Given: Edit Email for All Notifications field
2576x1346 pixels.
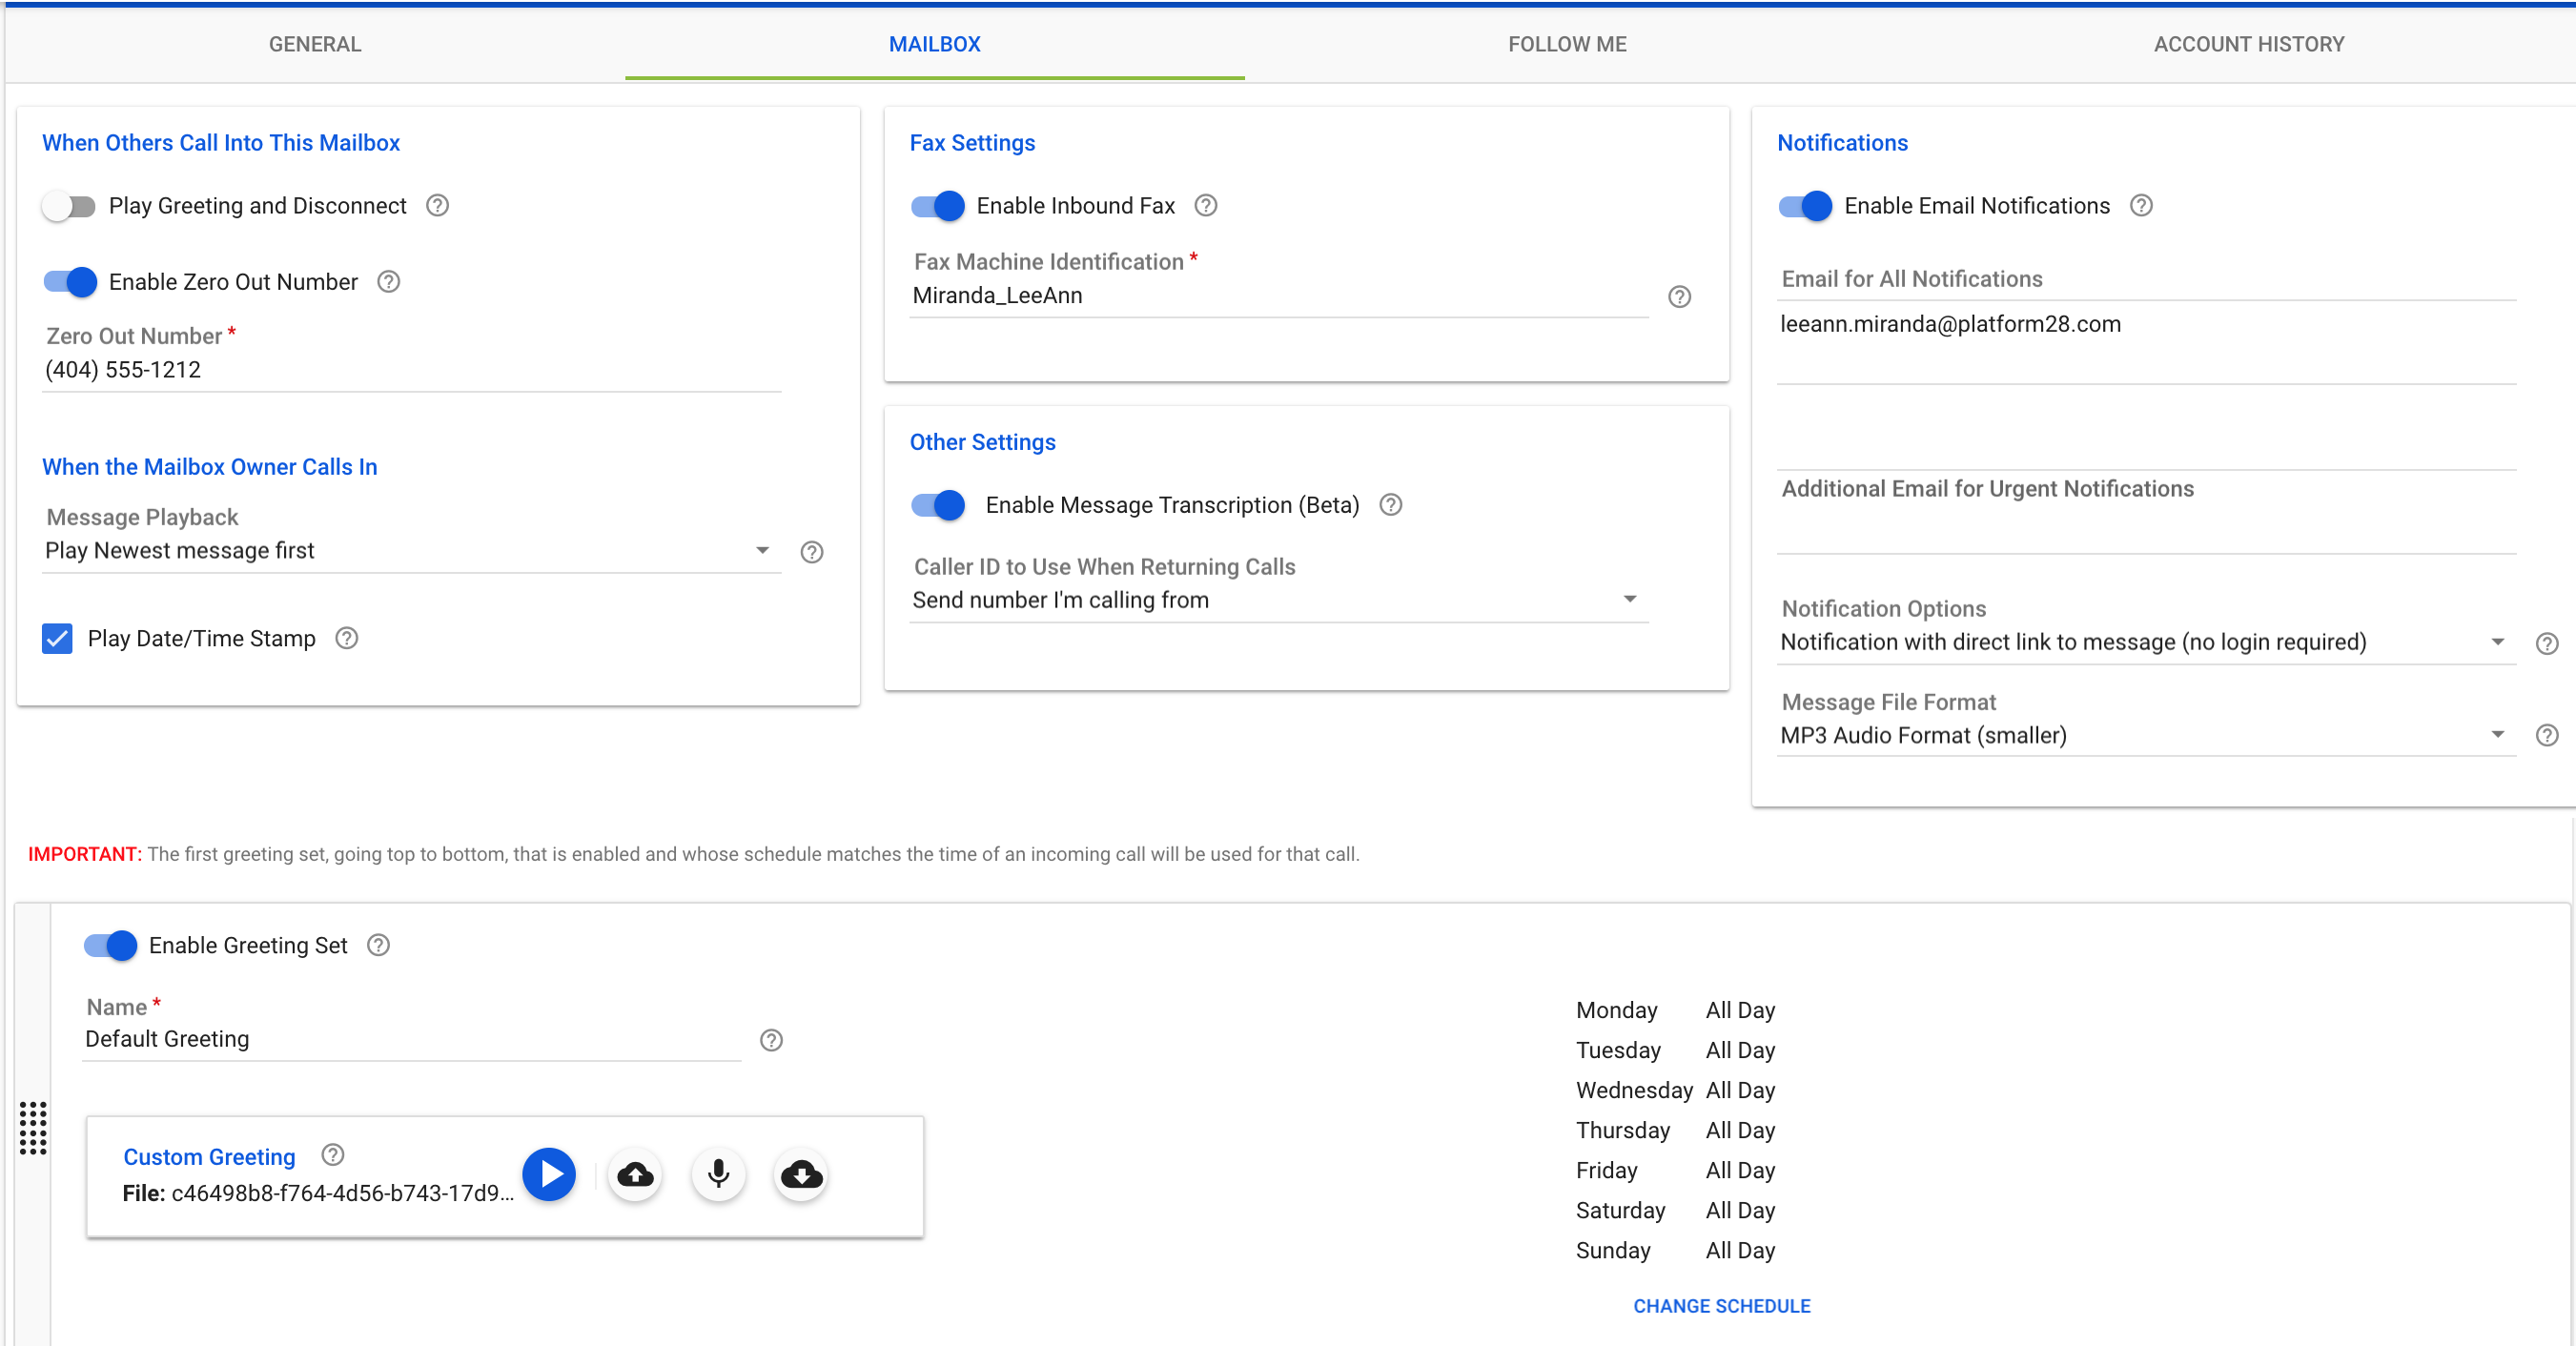Looking at the screenshot, I should click(x=2146, y=340).
